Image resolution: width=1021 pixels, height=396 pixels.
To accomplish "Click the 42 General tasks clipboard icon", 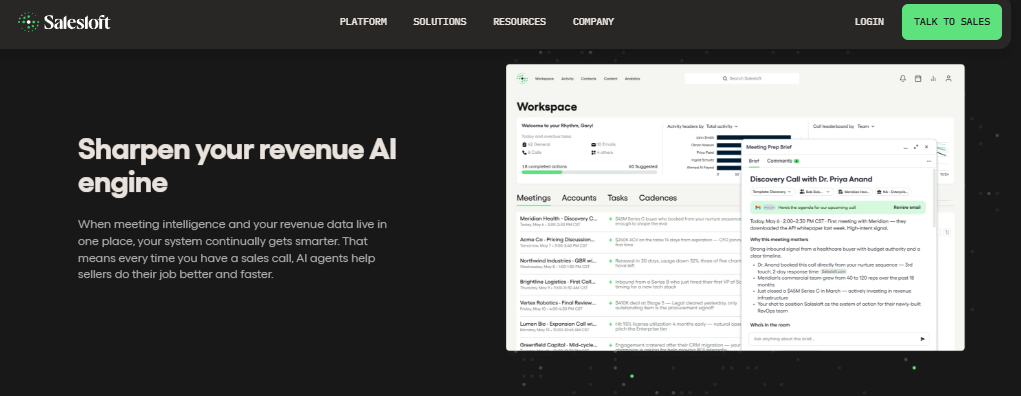I will pyautogui.click(x=524, y=145).
